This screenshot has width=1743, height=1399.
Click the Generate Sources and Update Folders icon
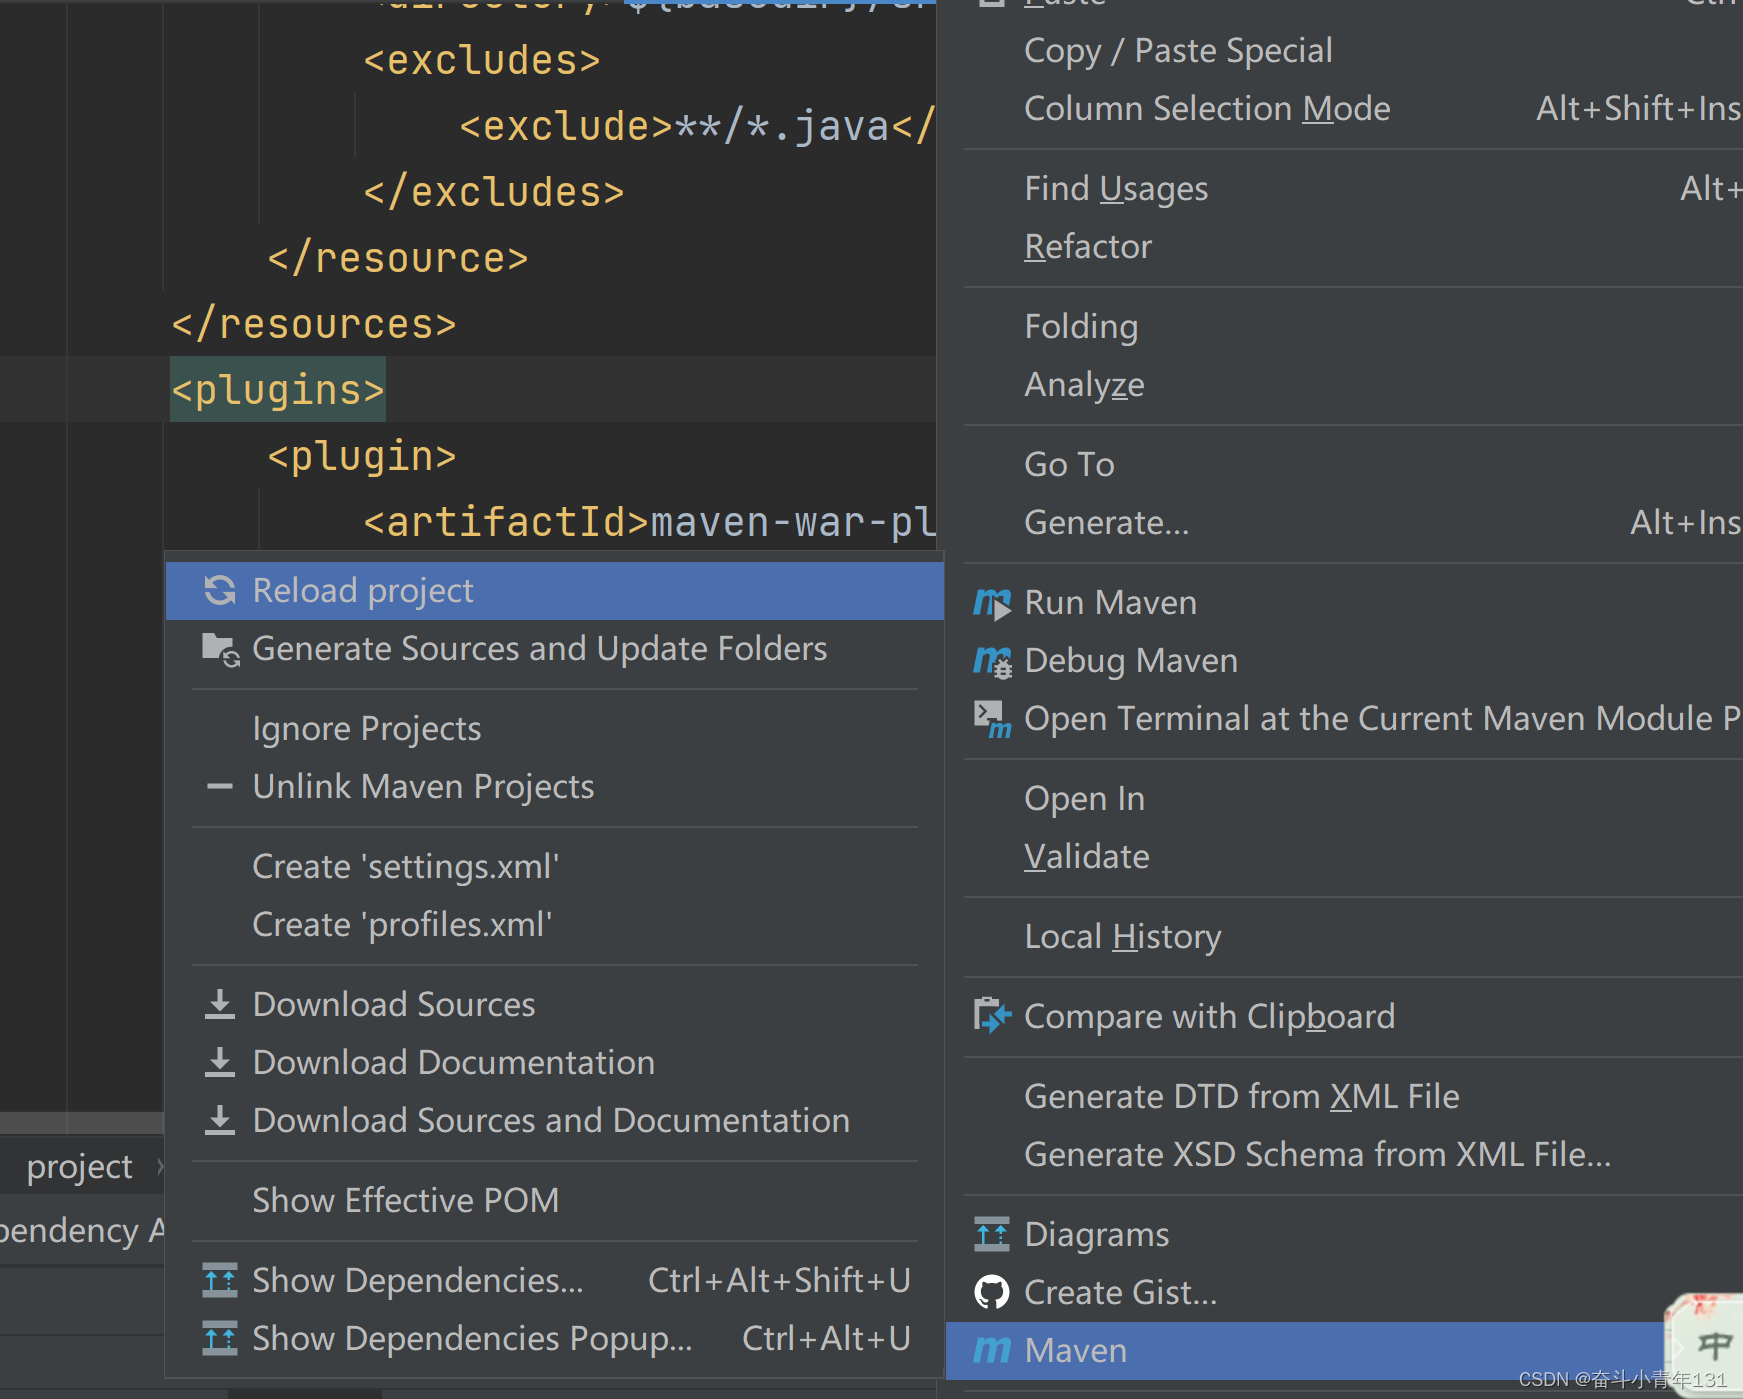219,648
